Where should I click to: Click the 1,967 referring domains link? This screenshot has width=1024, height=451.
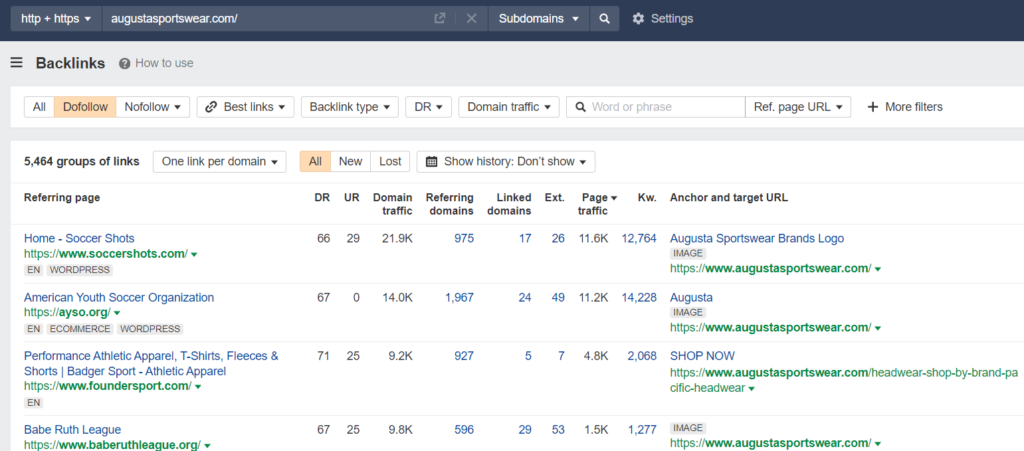point(459,298)
